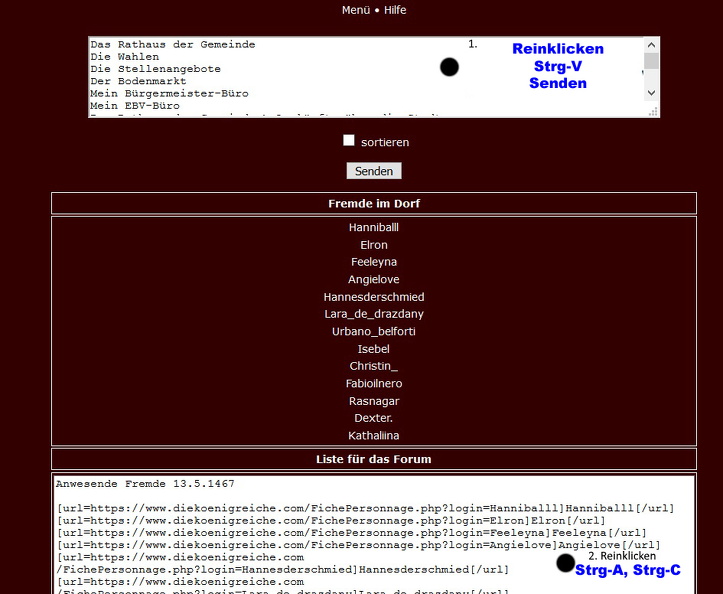
Task: Enable the sortieren checkbox
Action: [349, 141]
